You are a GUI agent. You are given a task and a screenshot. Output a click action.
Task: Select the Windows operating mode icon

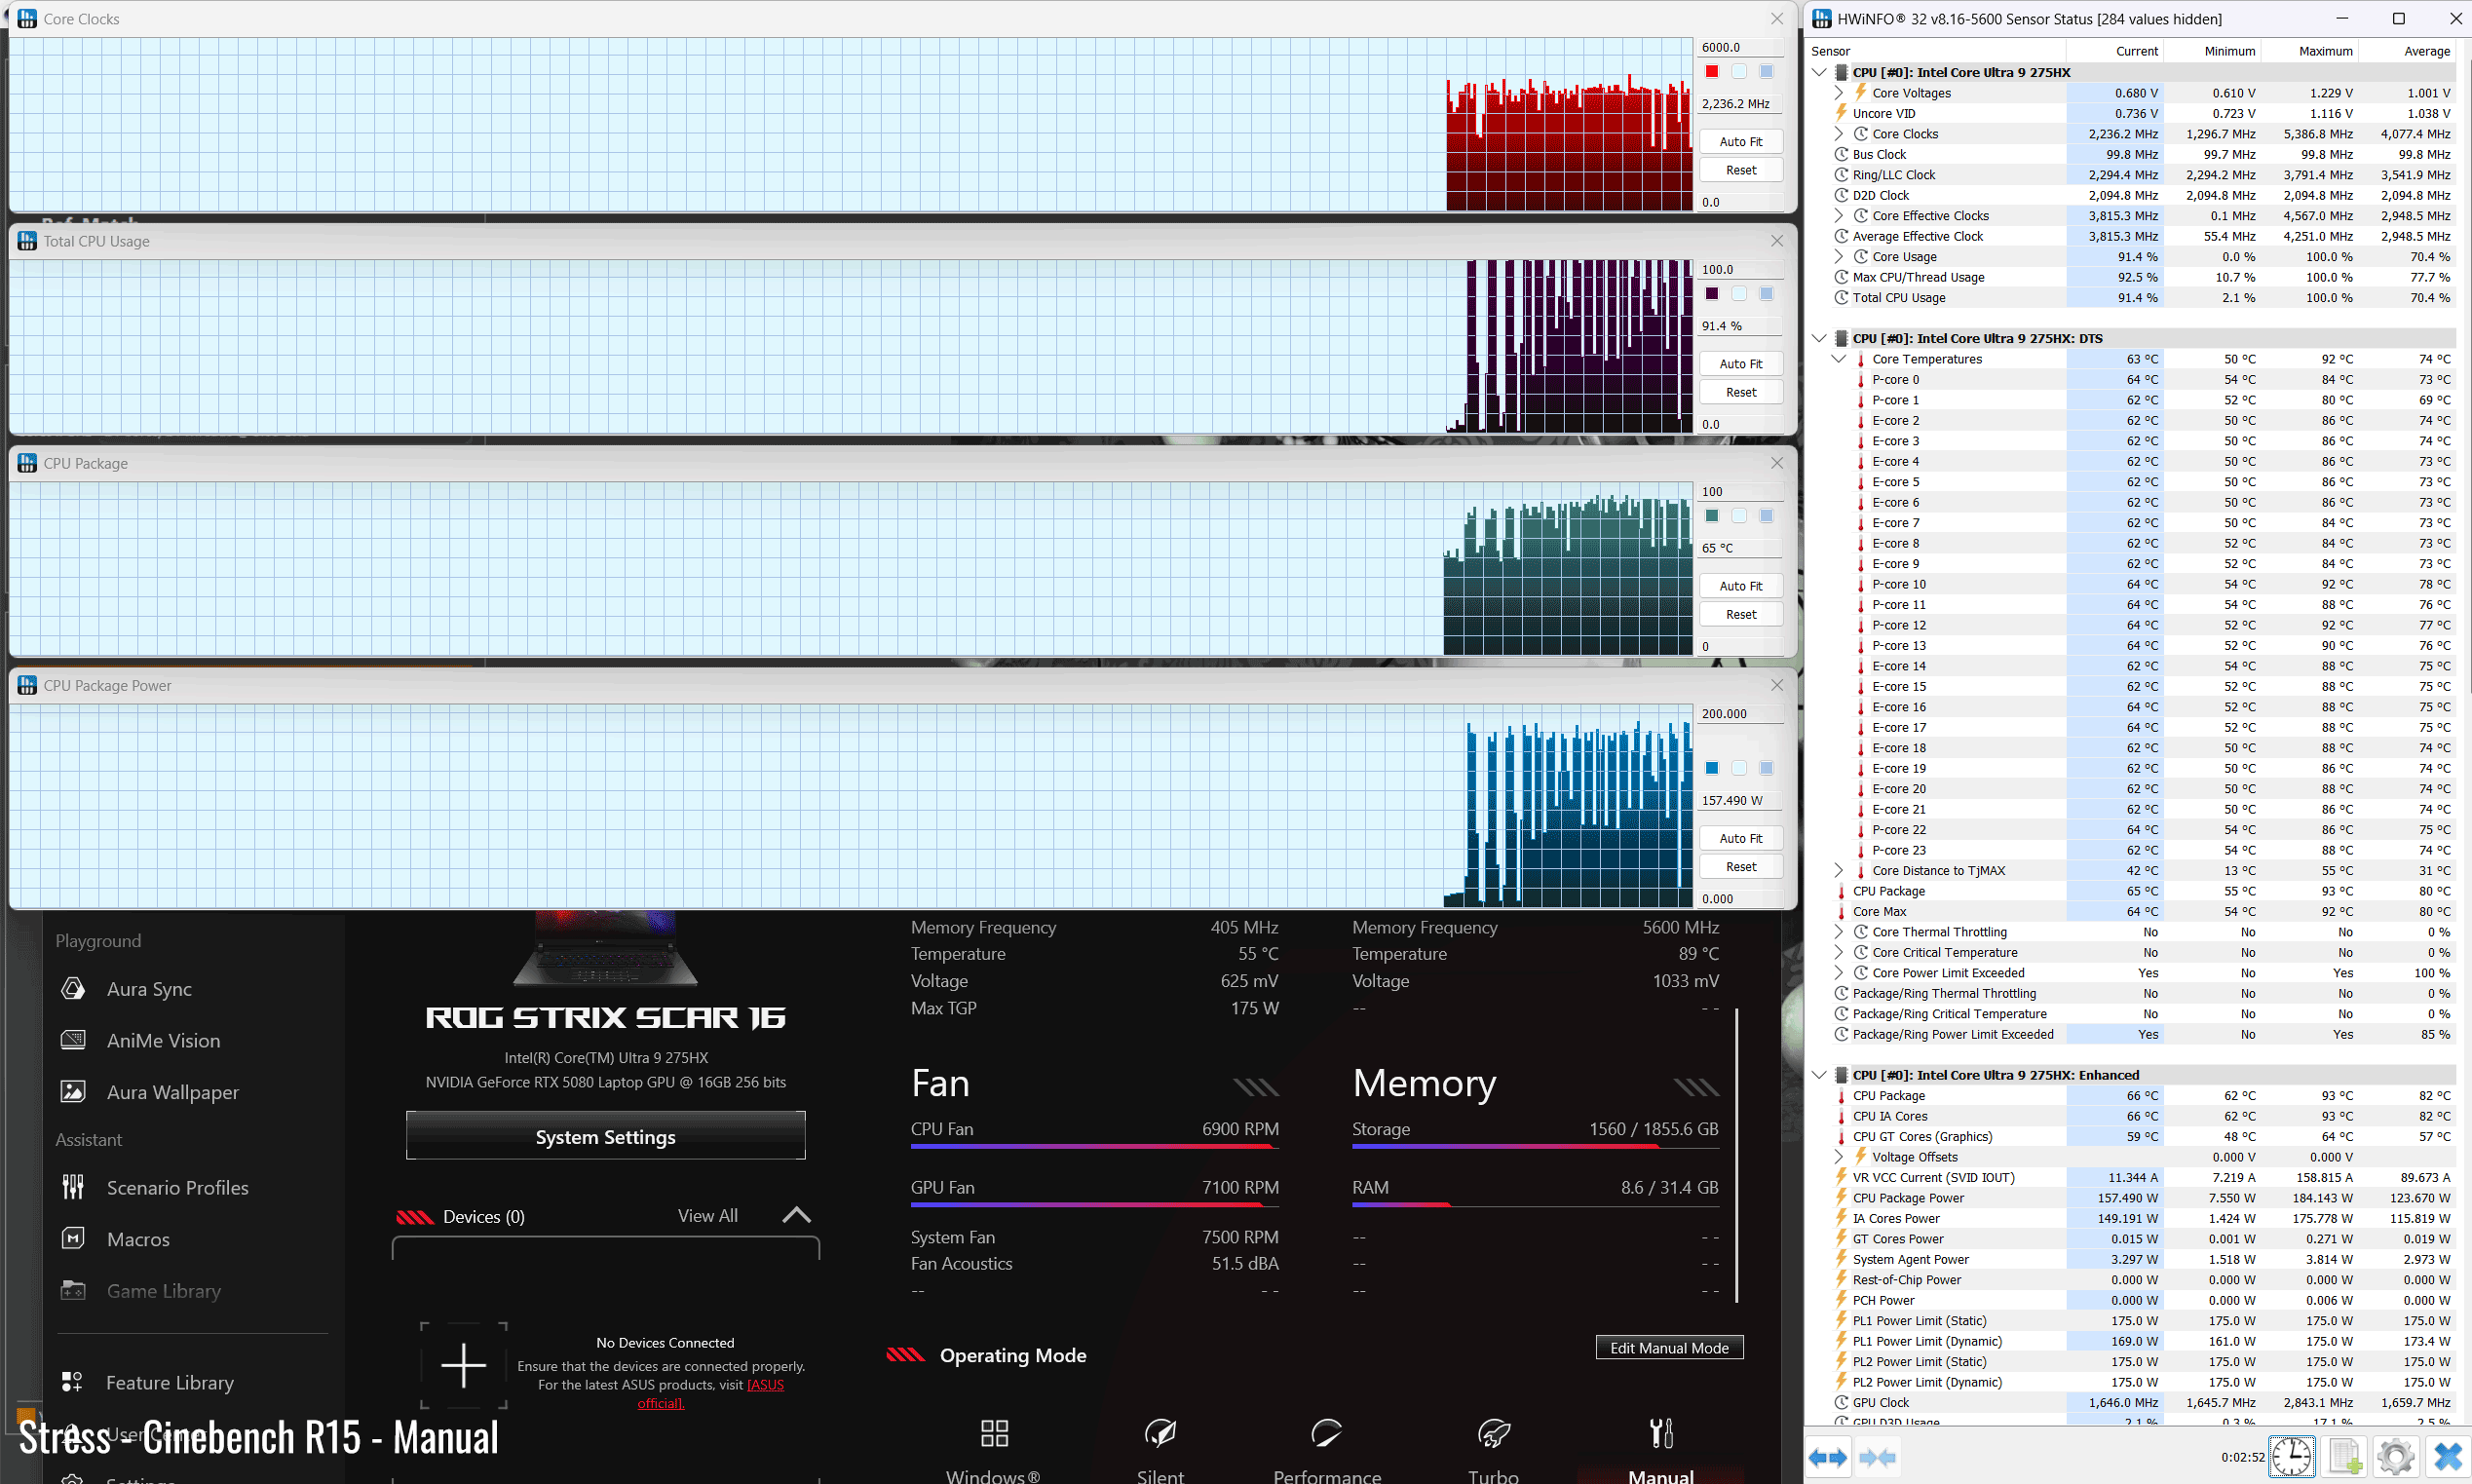(994, 1433)
